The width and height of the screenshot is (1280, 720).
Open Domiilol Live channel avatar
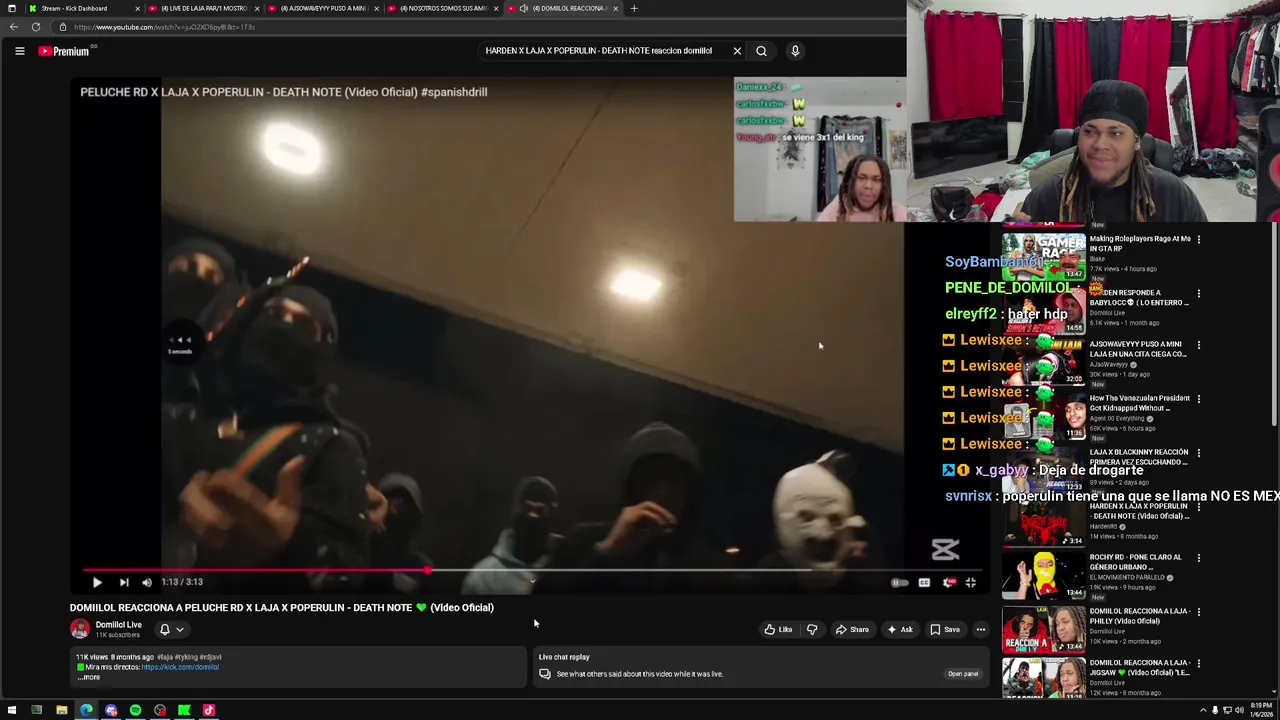tap(79, 629)
